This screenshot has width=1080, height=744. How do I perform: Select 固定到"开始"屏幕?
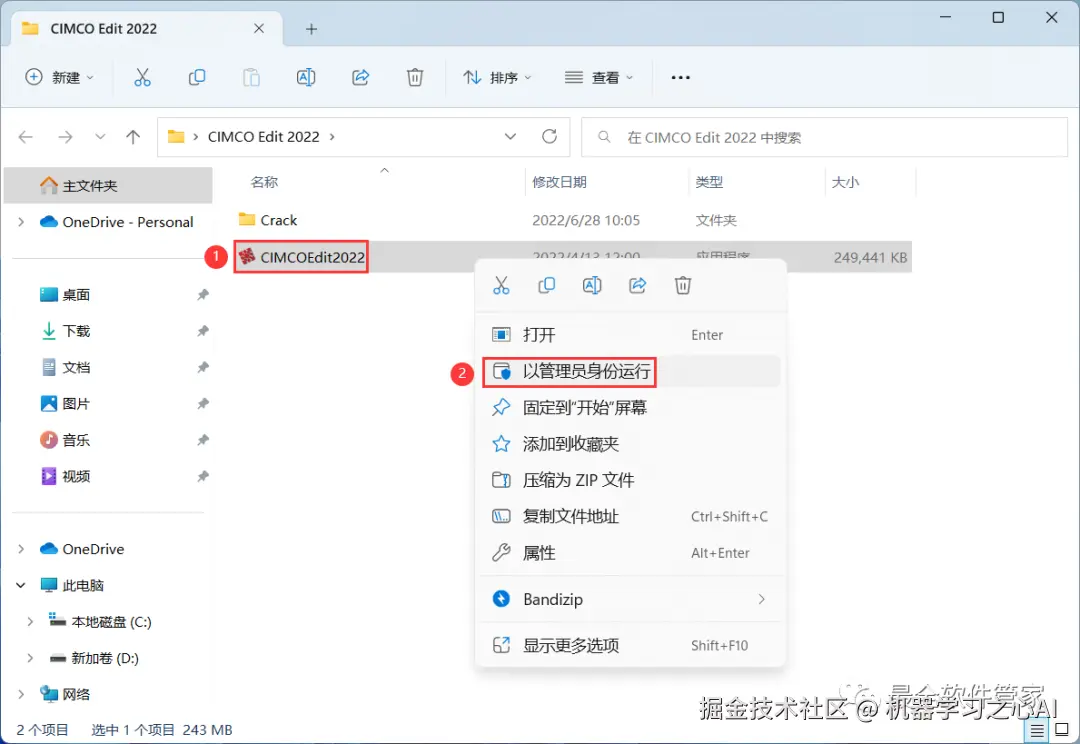click(x=630, y=408)
